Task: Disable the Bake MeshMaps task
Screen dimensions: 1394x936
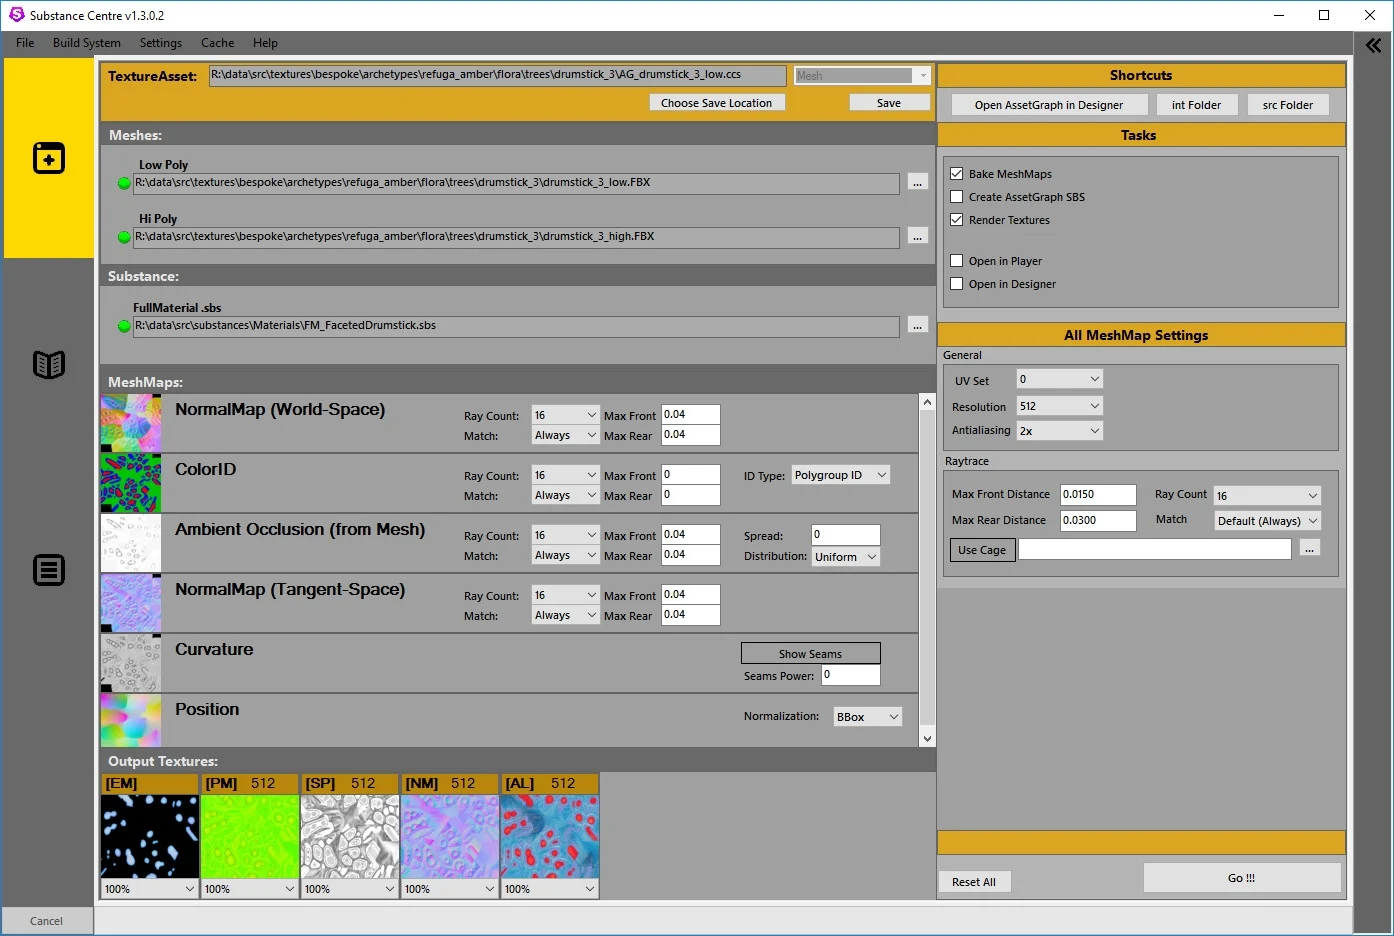Action: click(956, 173)
